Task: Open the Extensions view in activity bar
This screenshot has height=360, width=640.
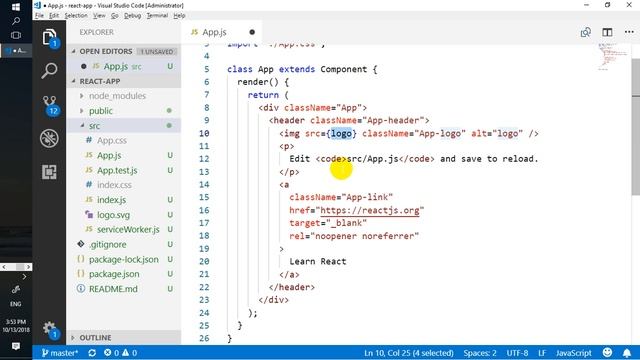Action: click(49, 172)
